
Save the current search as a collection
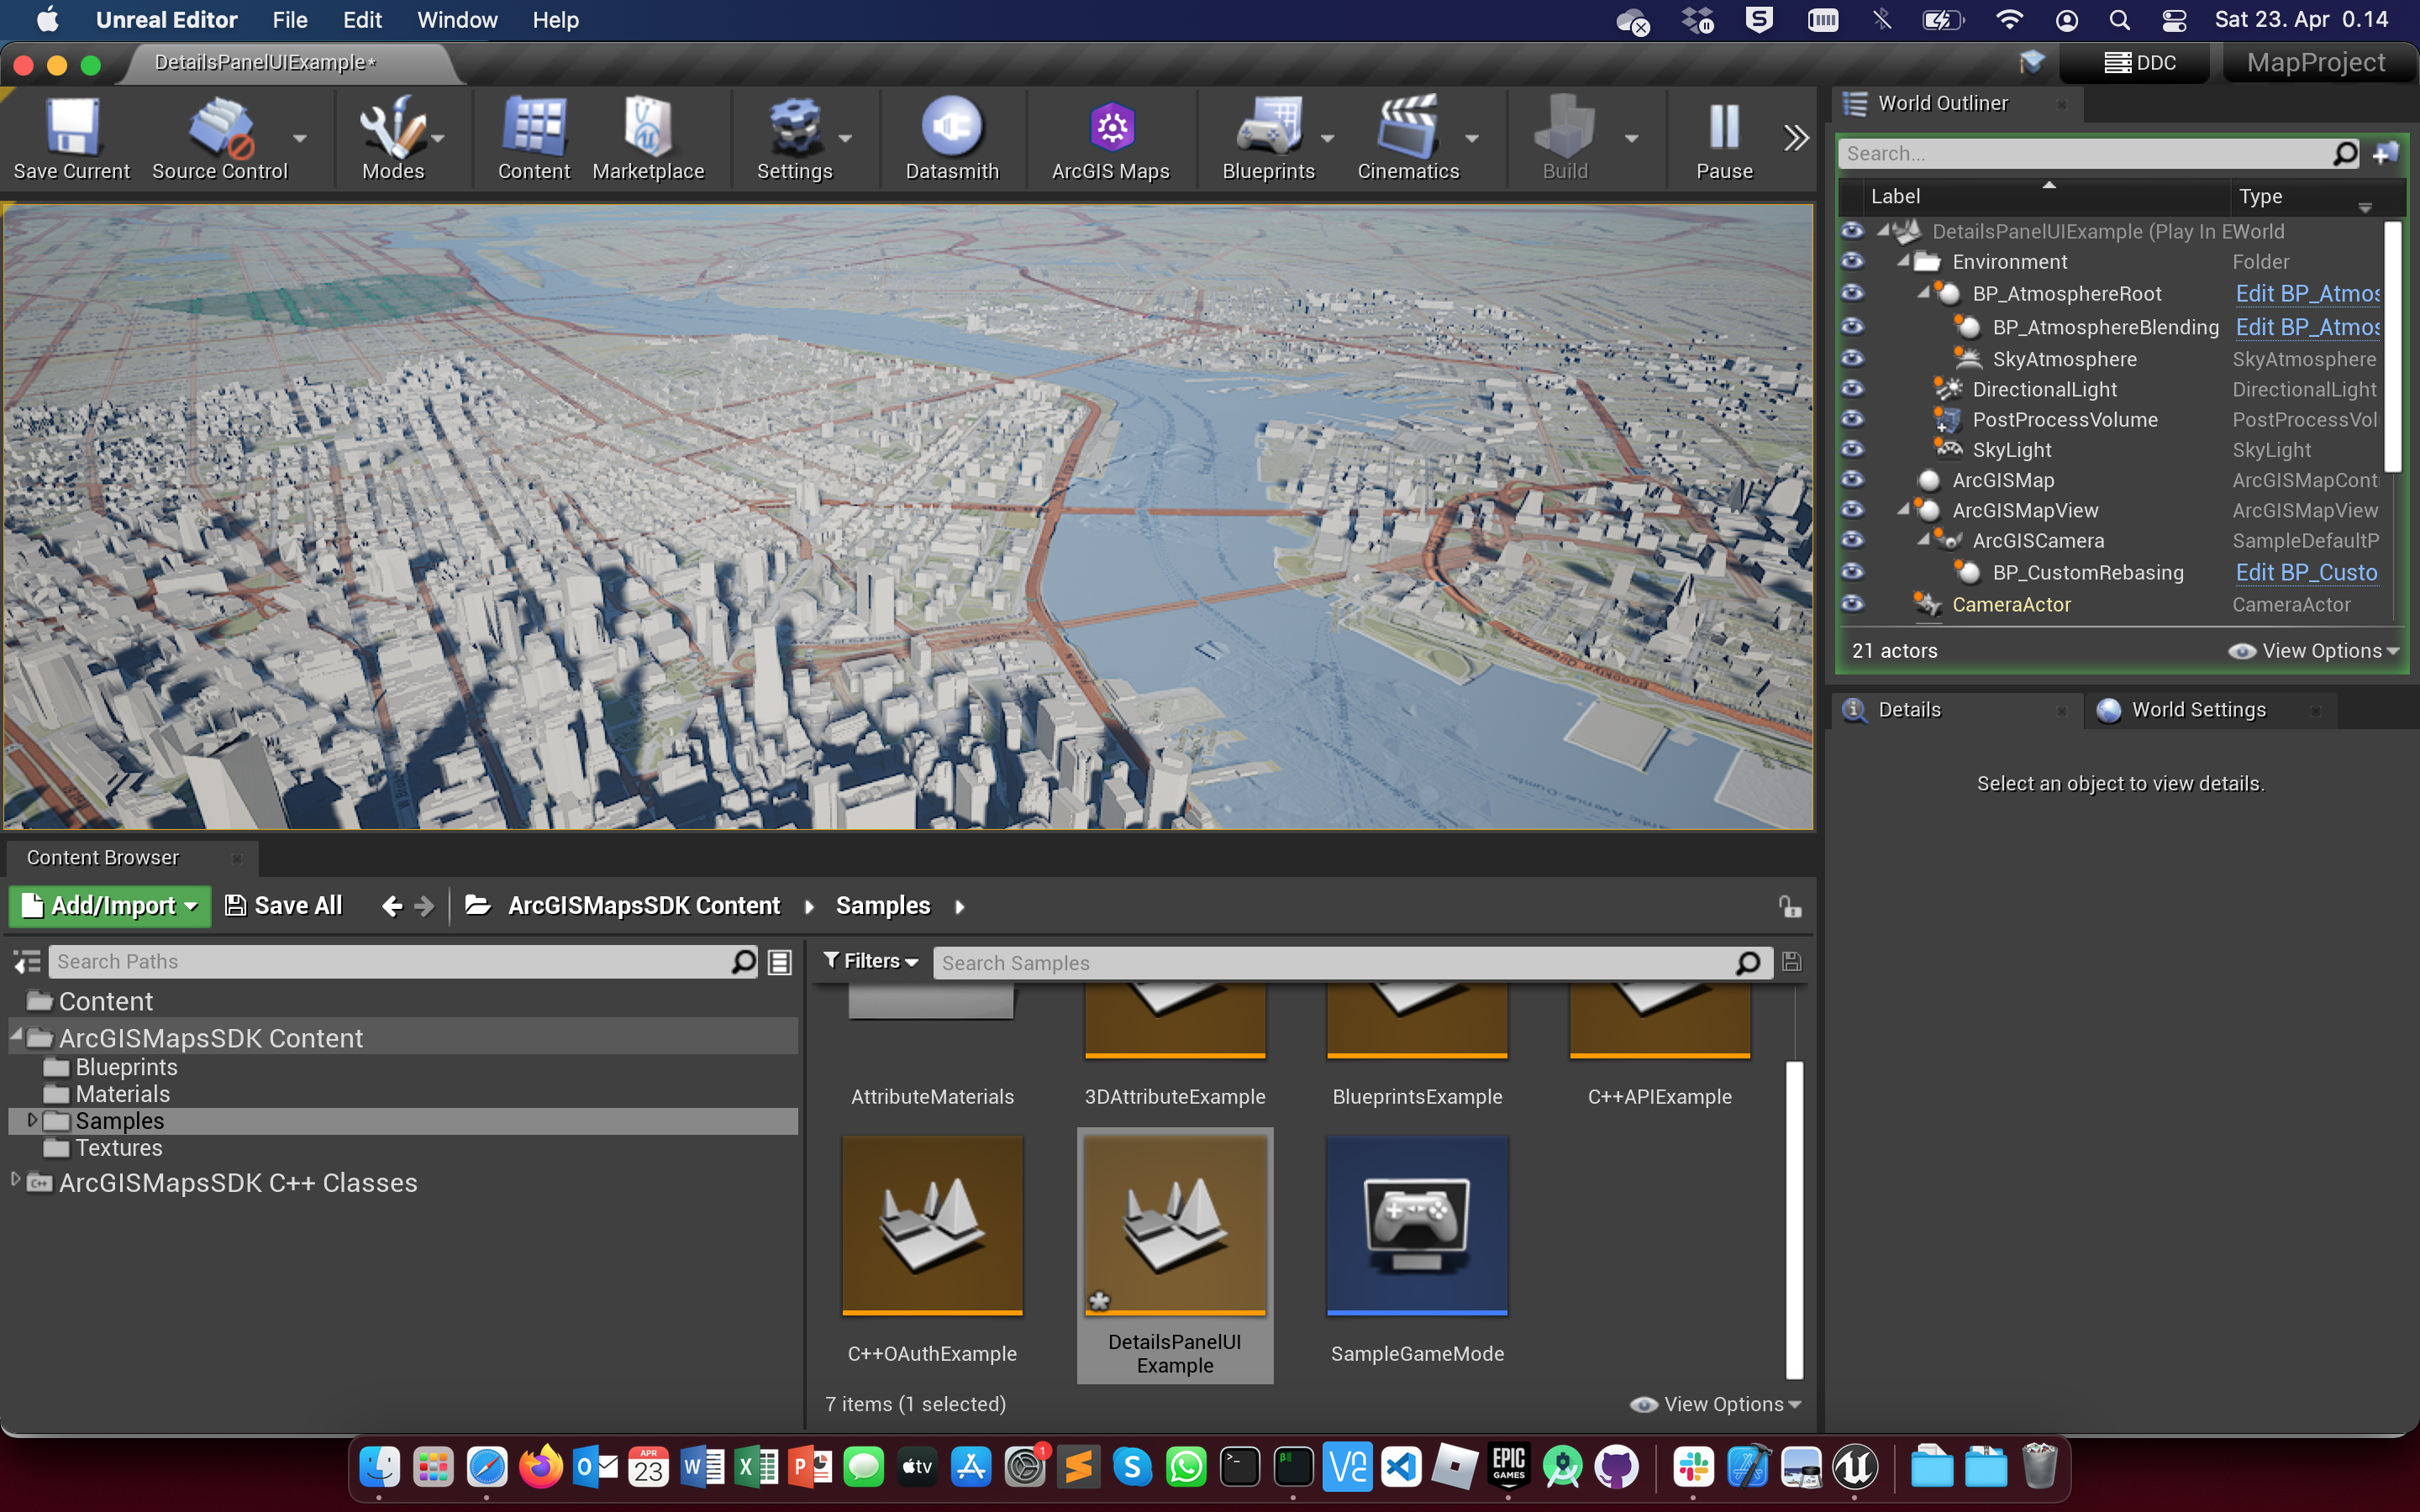tap(1792, 962)
